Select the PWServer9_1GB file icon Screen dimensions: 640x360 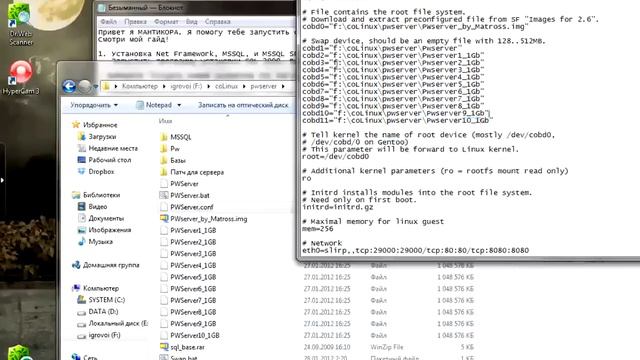click(164, 324)
